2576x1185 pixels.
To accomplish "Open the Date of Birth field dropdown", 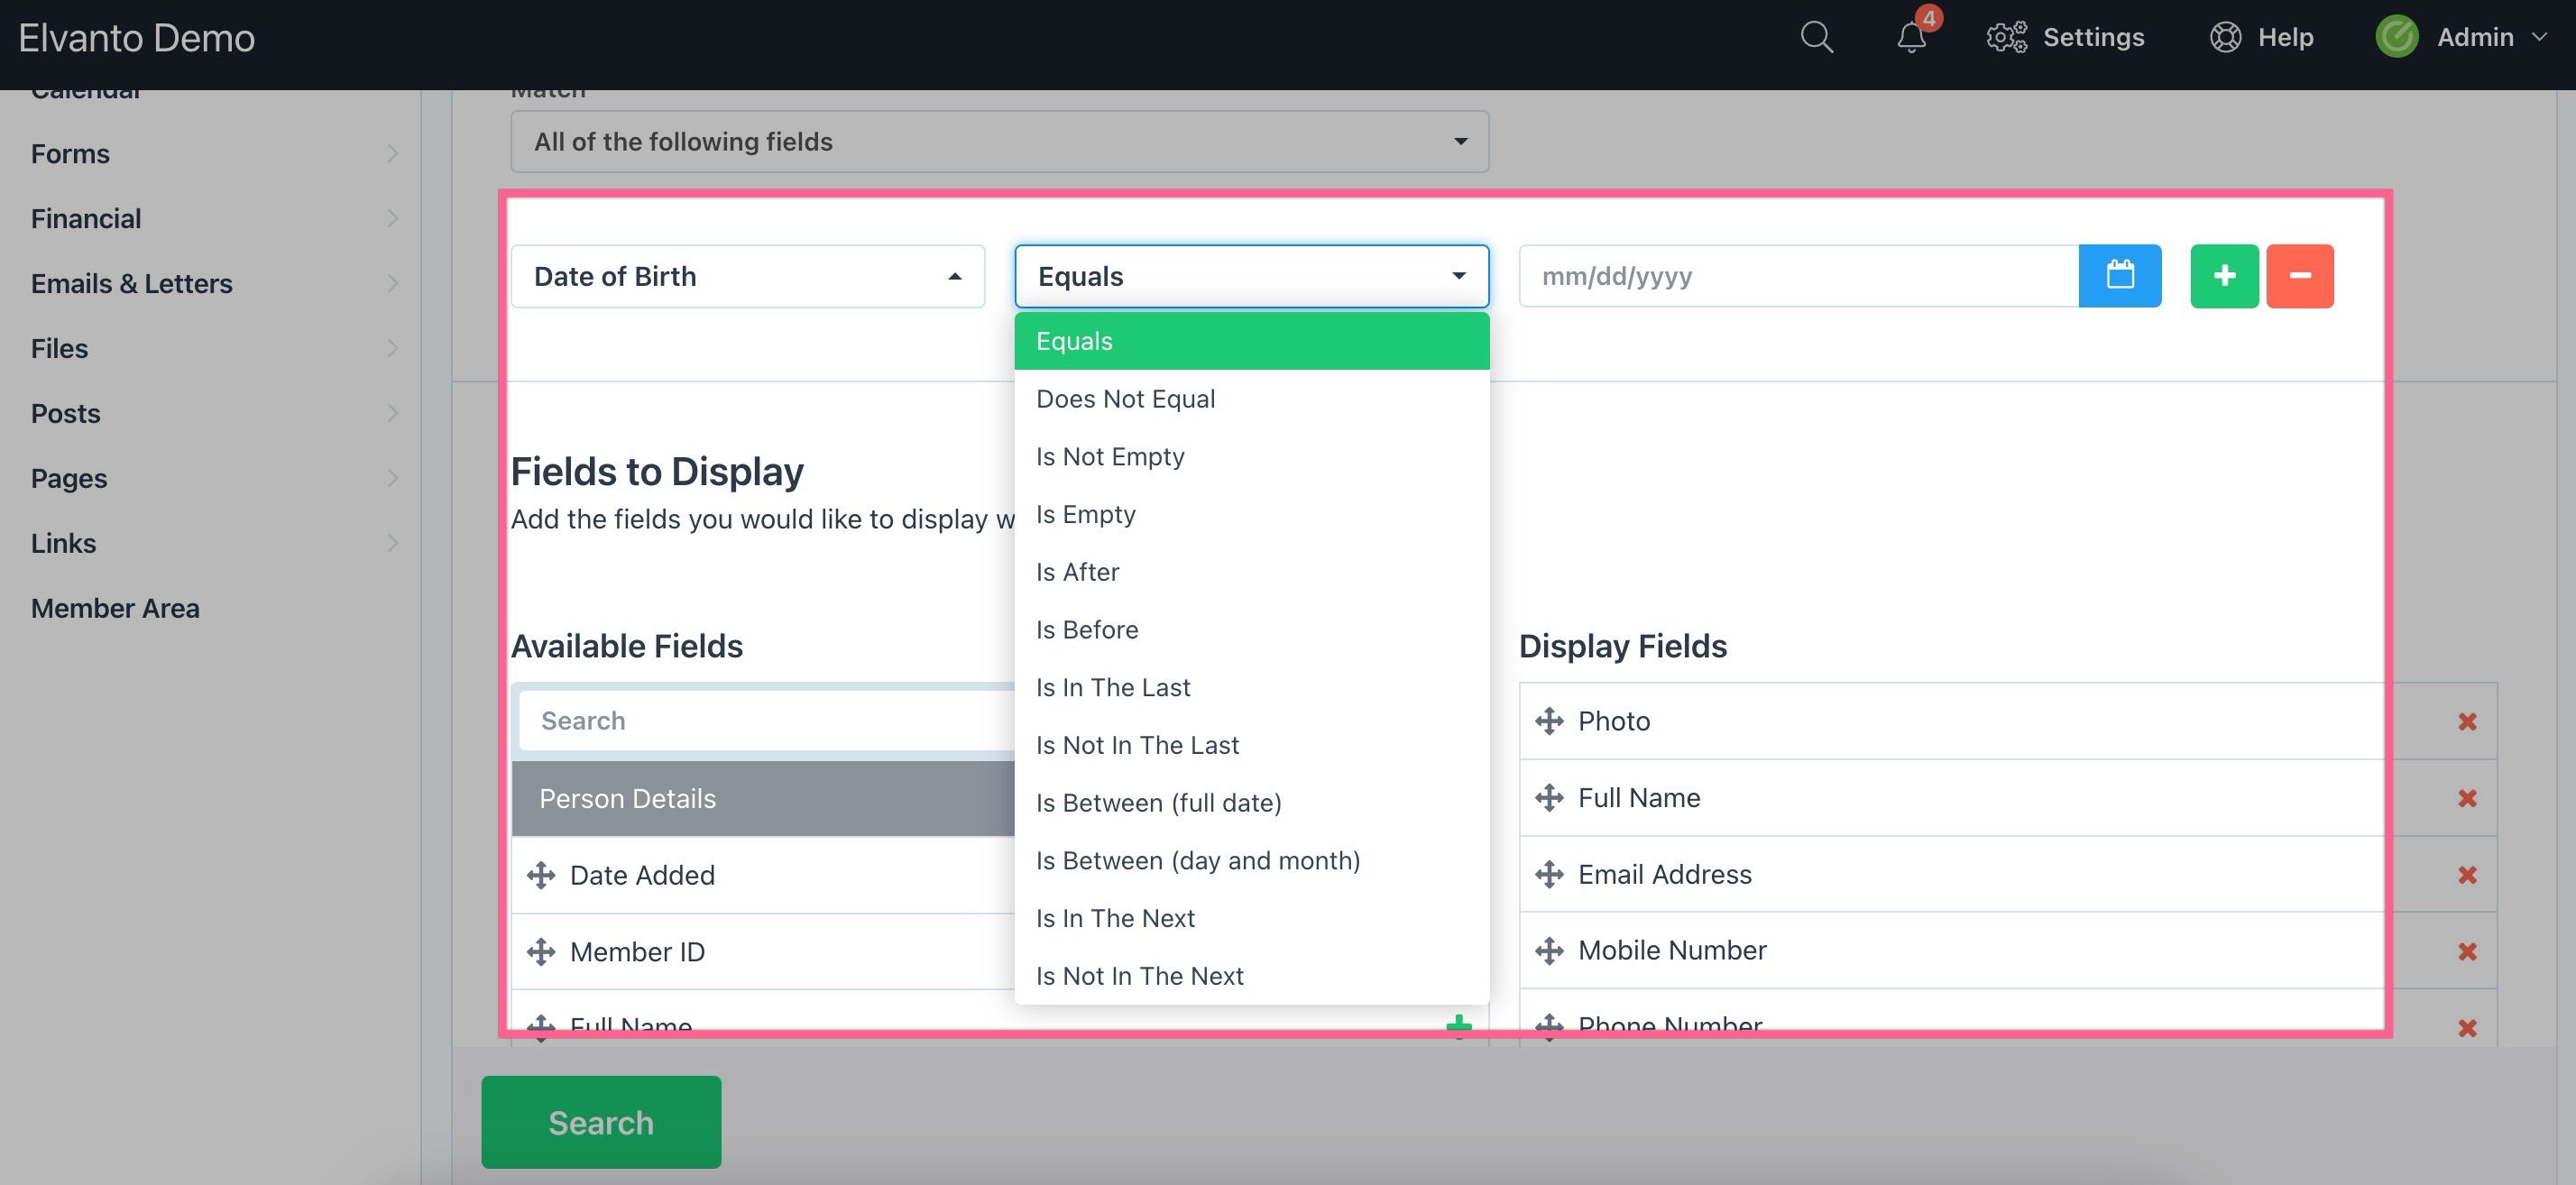I will (747, 276).
